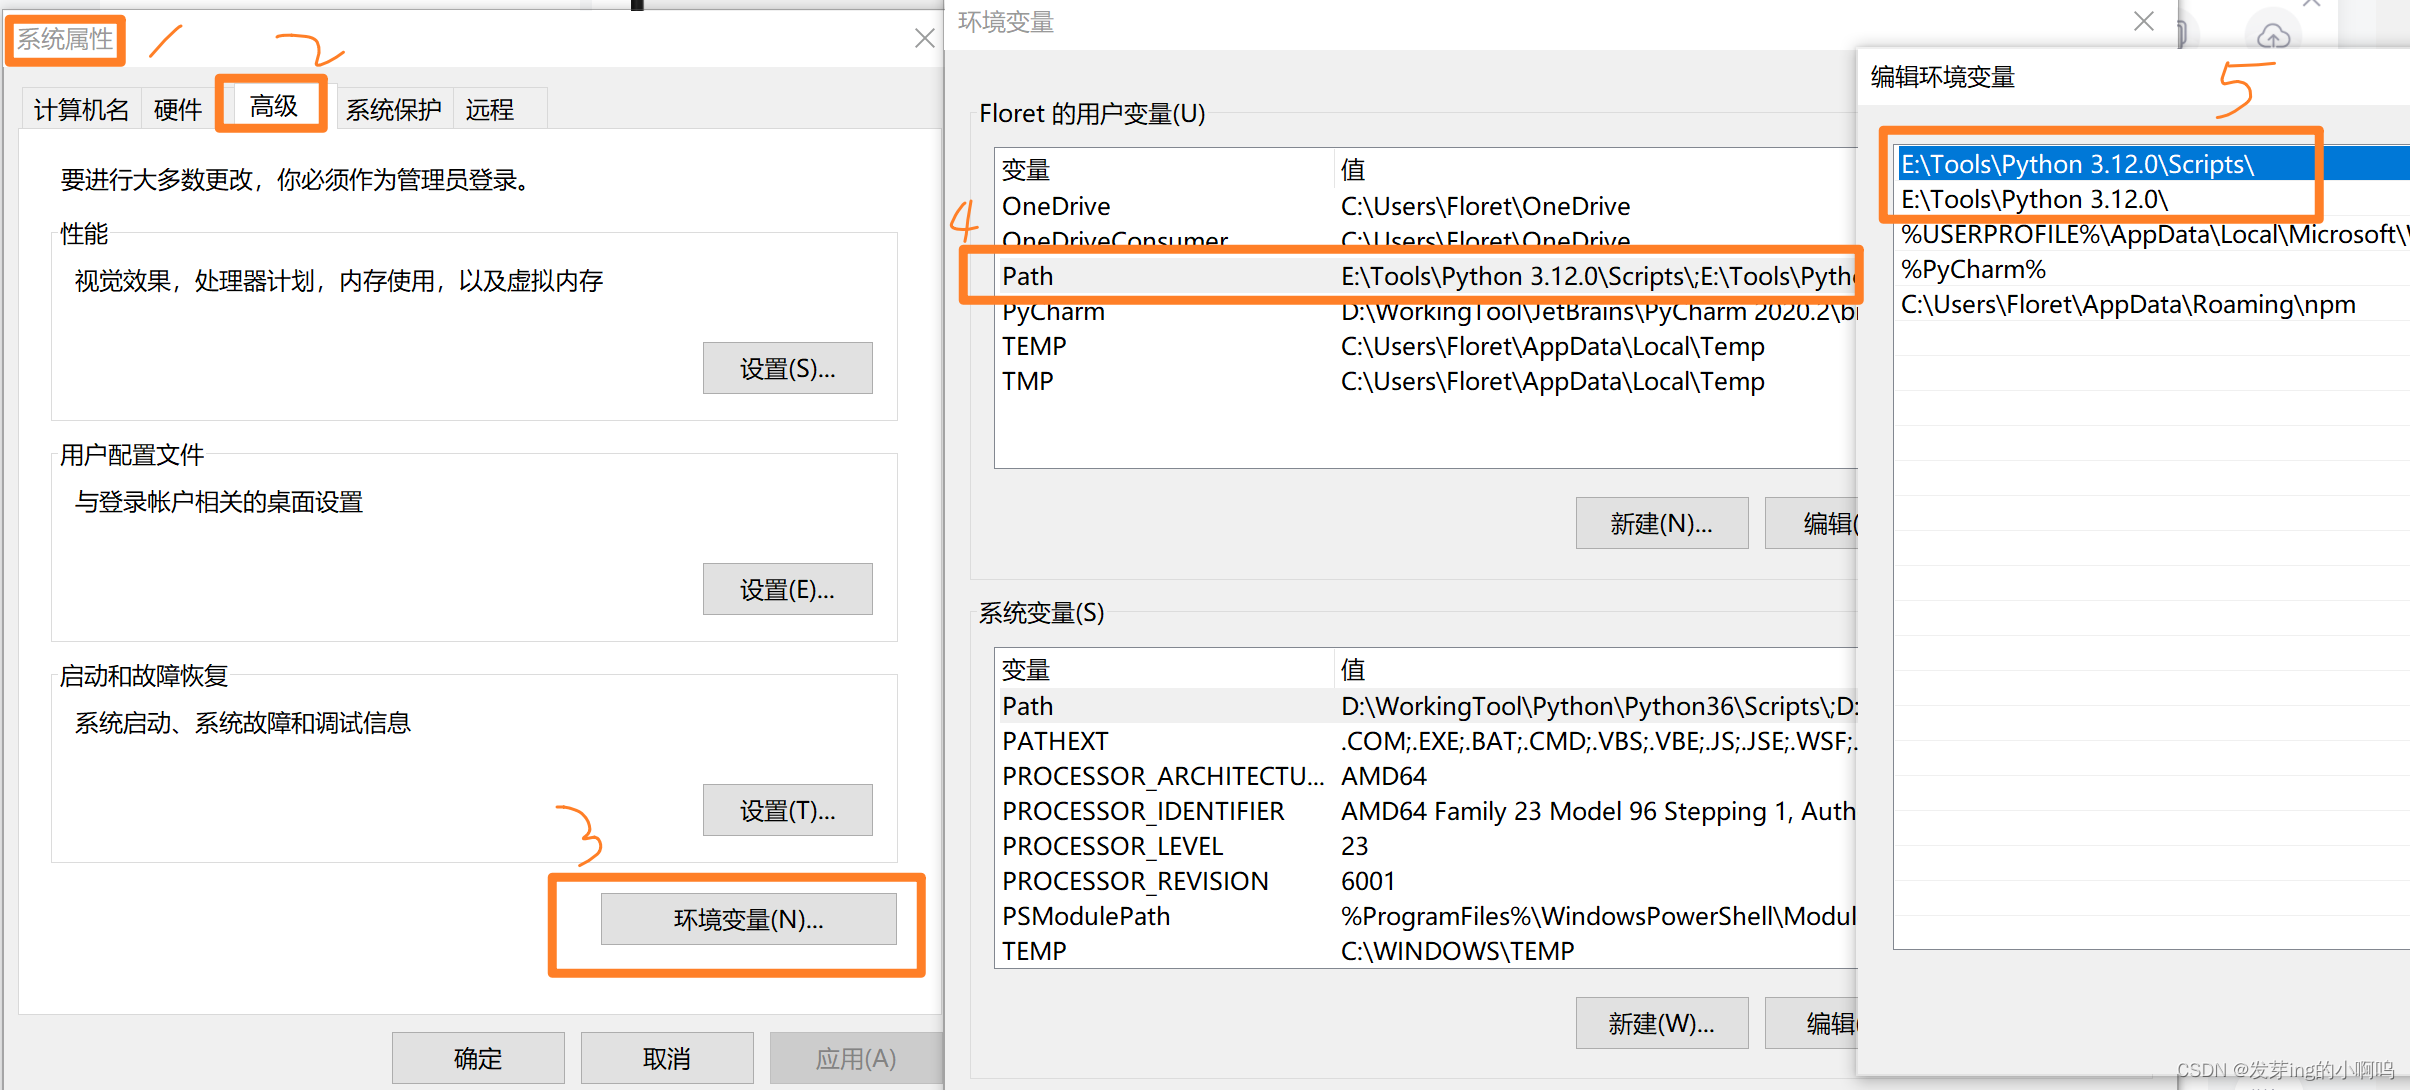This screenshot has height=1090, width=2410.
Task: Select the PyCharm user variable row
Action: (x=1426, y=311)
